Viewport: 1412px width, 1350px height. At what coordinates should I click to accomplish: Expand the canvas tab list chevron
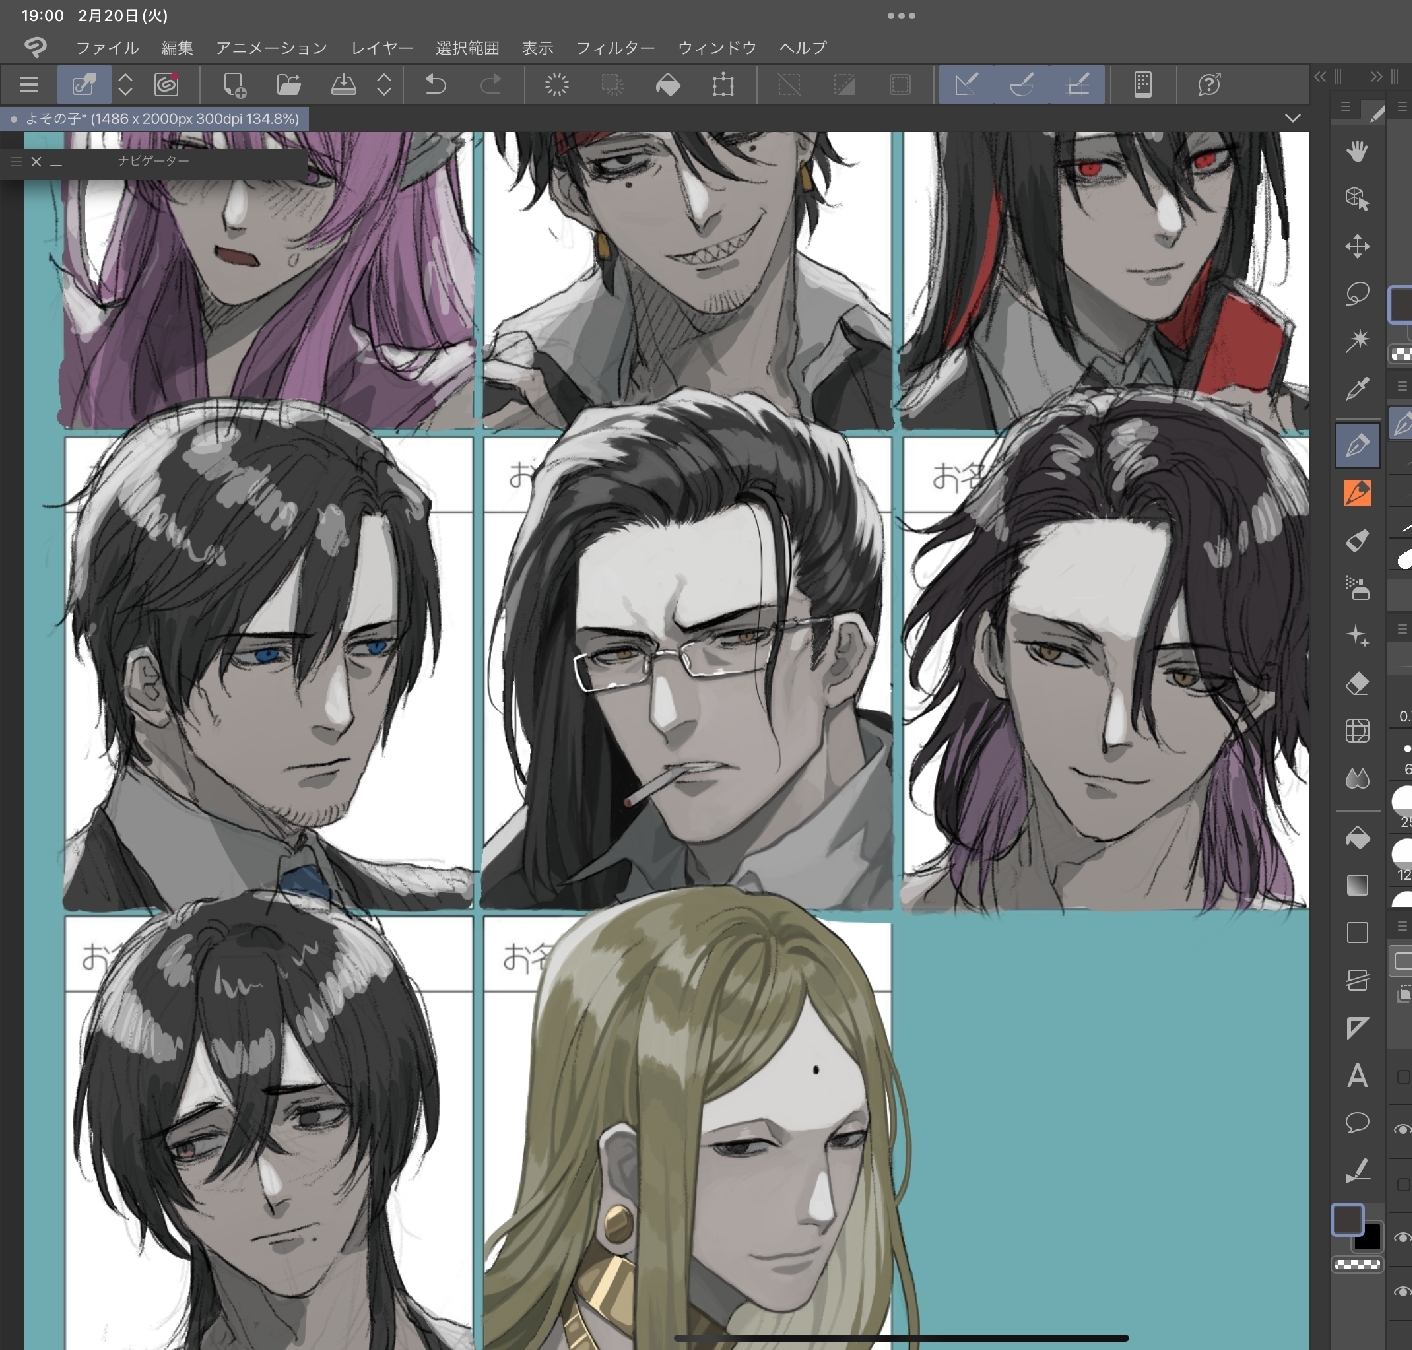pos(1293,118)
